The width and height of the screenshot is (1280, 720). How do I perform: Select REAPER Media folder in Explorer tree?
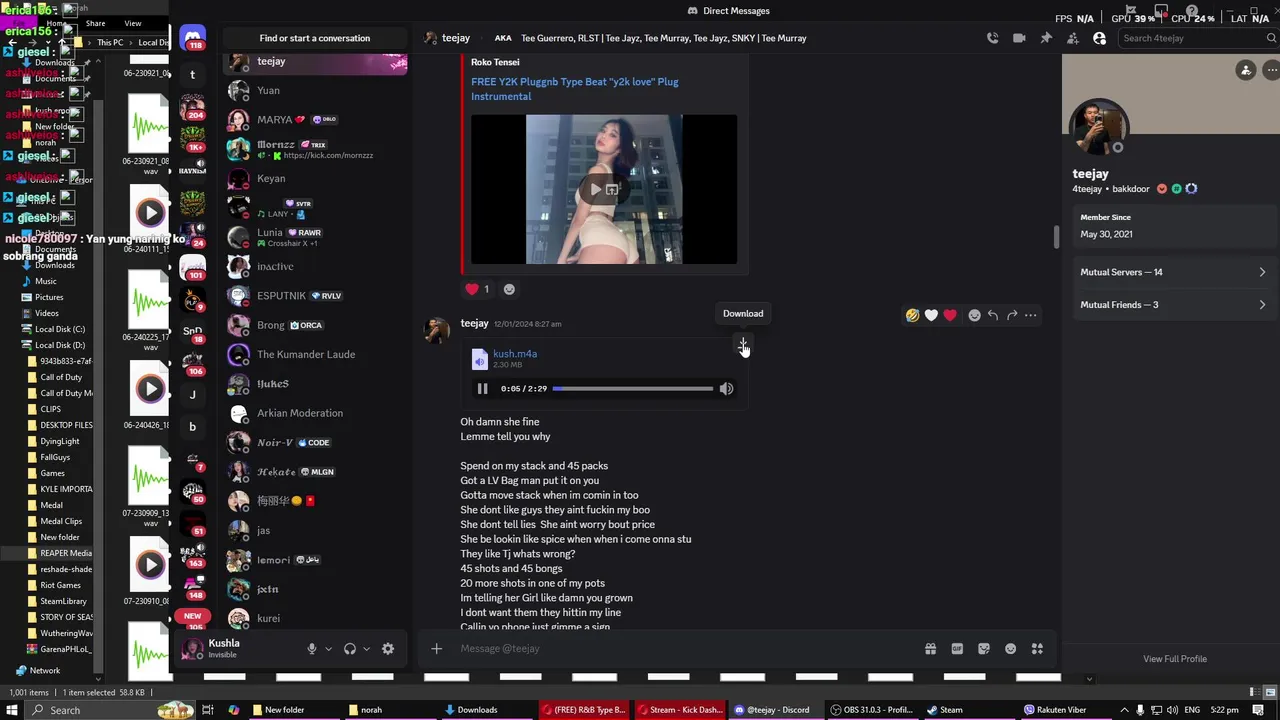pos(60,553)
